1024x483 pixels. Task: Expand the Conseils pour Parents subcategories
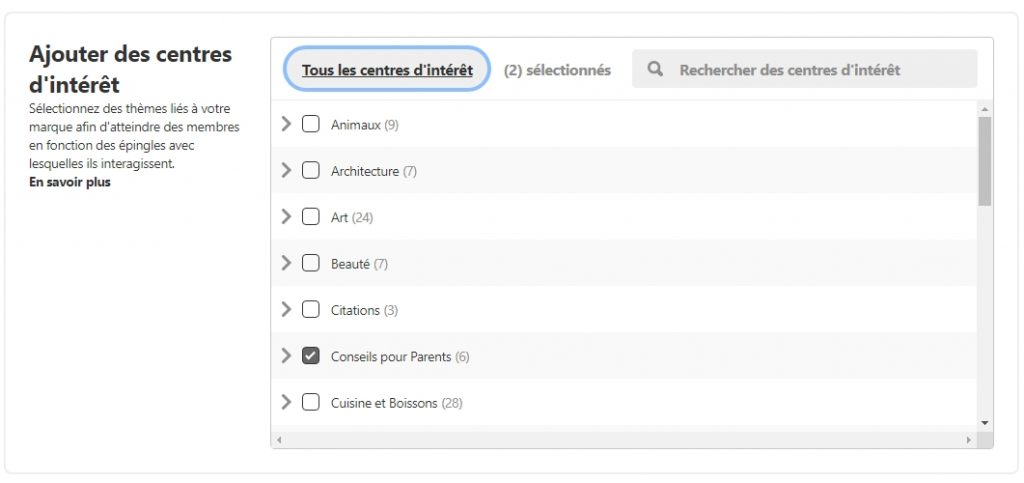pos(287,356)
